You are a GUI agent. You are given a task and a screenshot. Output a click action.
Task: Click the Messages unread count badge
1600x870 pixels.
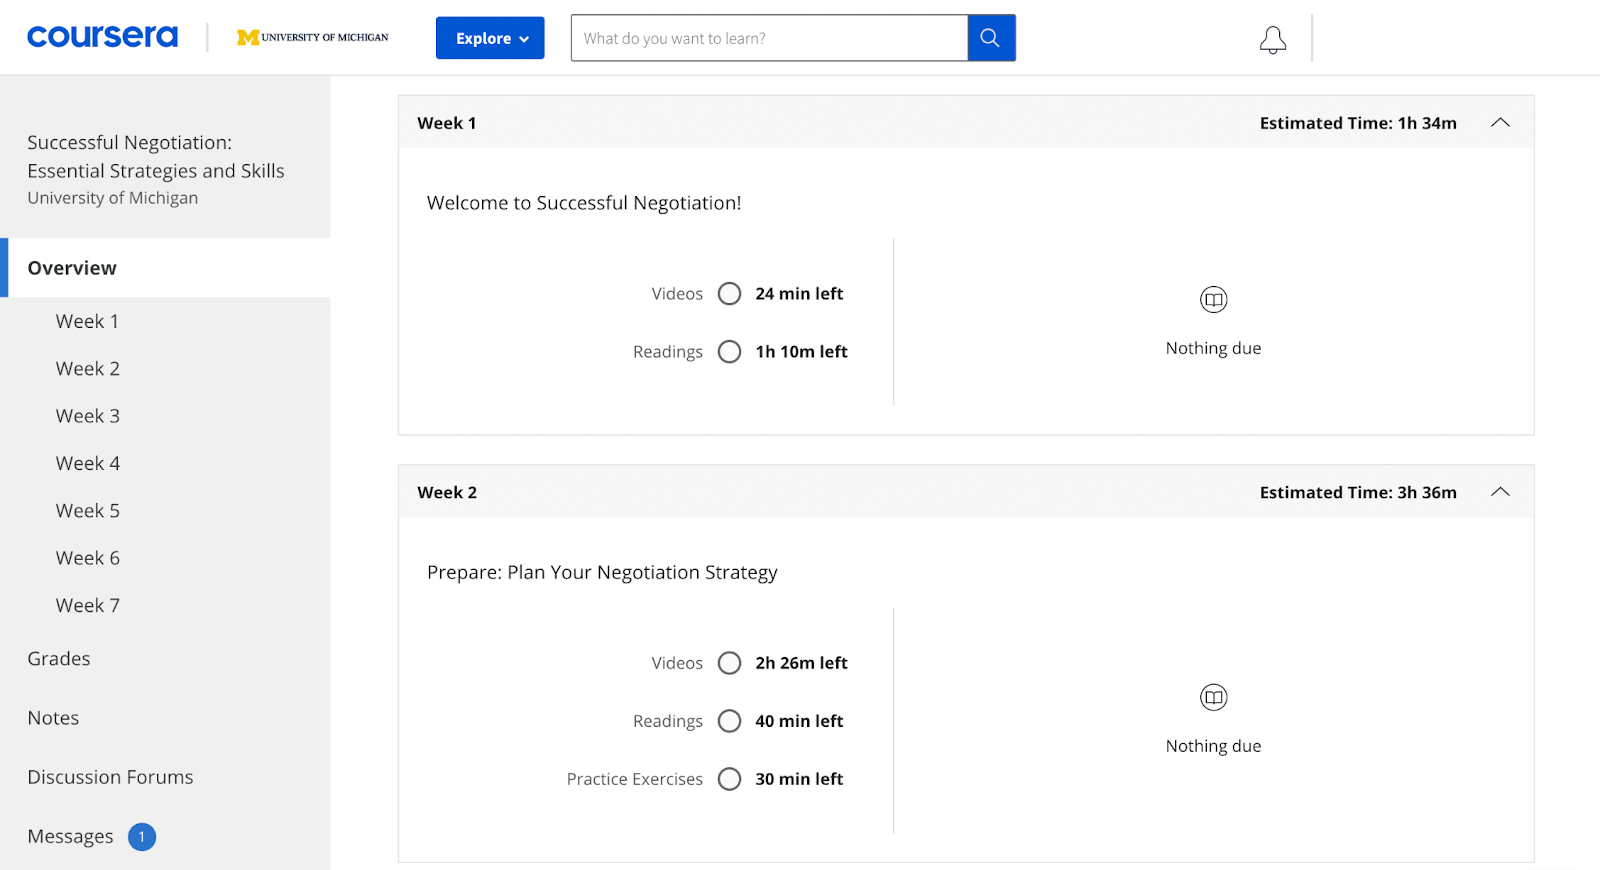point(142,836)
